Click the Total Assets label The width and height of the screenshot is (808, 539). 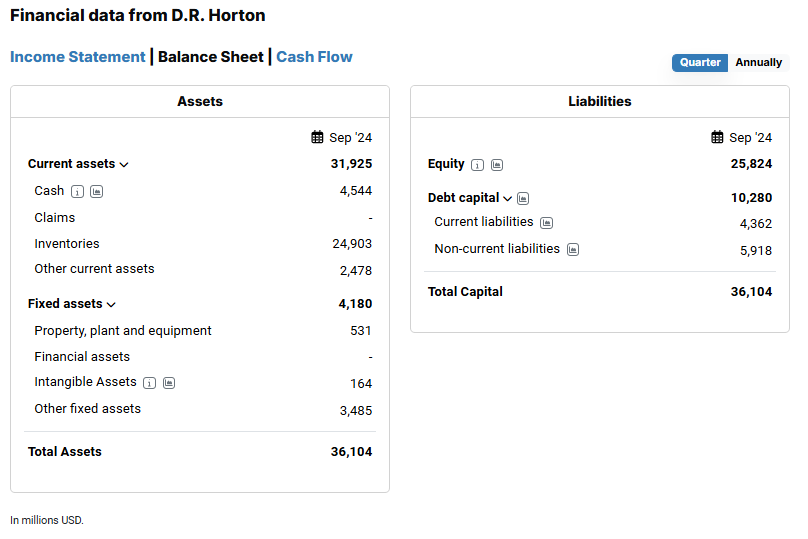click(65, 452)
